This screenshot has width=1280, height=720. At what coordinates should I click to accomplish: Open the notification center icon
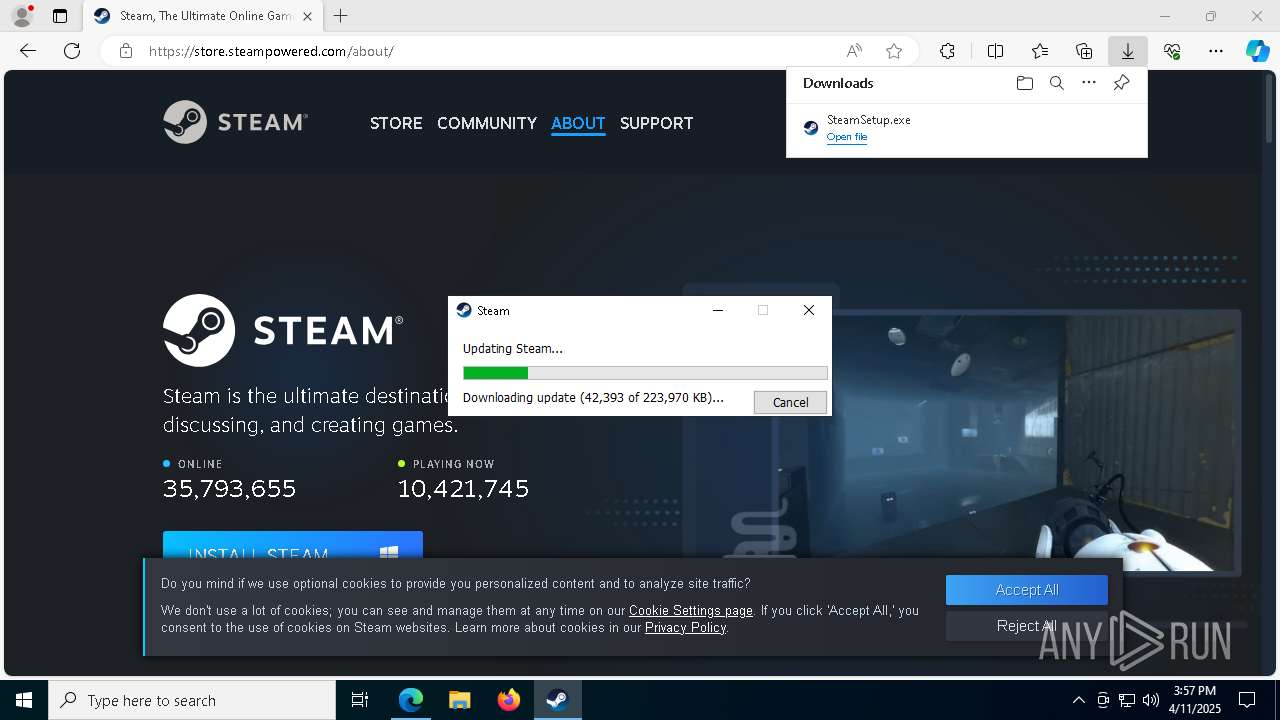click(x=1247, y=700)
